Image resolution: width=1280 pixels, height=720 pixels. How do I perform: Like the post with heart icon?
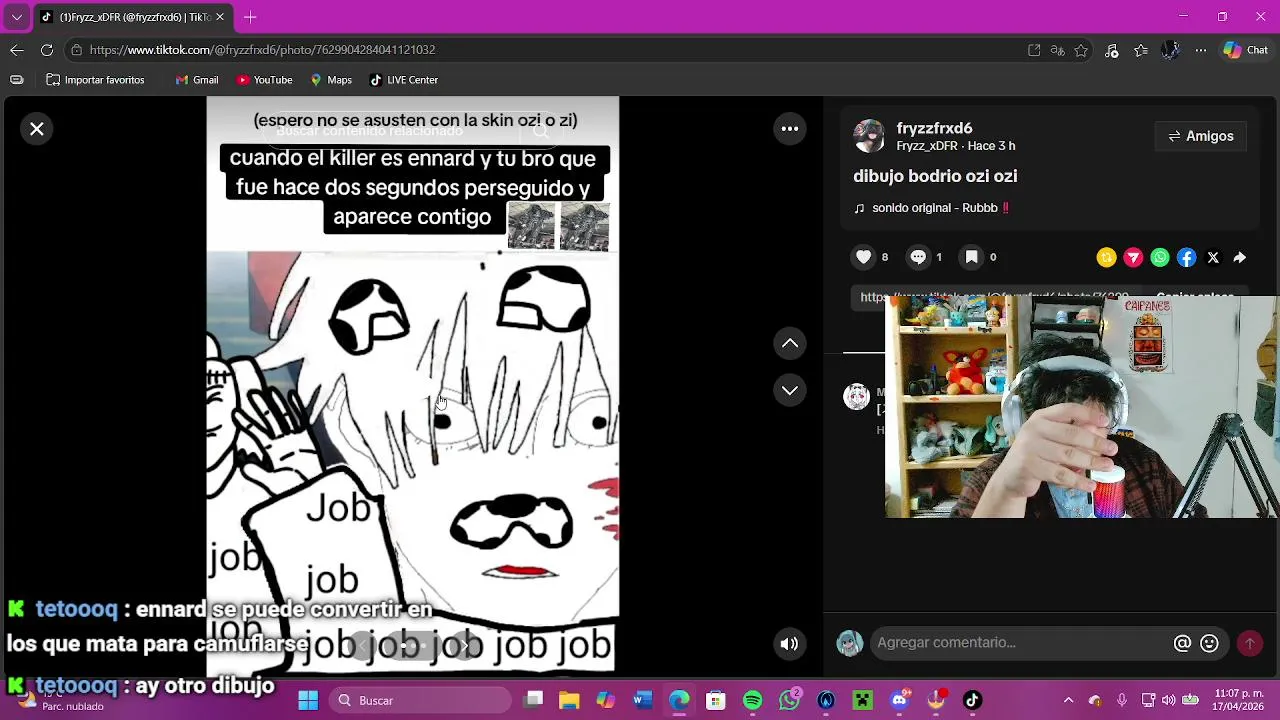pos(864,257)
